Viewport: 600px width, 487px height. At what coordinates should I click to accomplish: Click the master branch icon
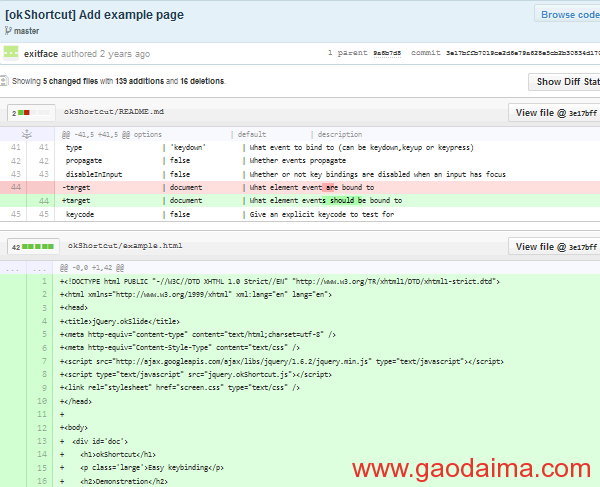click(8, 31)
